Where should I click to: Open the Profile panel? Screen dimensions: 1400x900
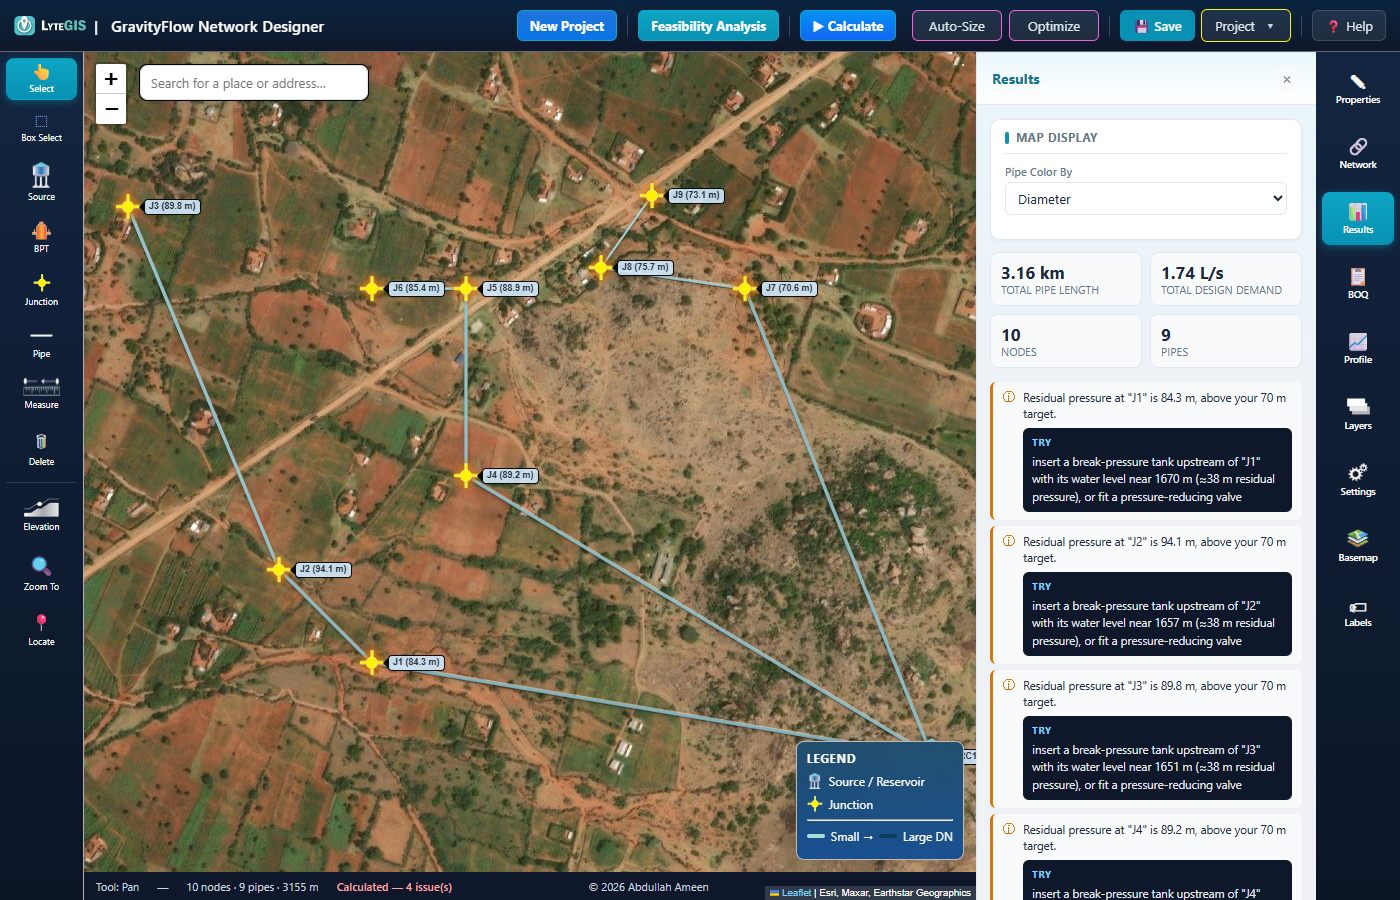coord(1358,349)
